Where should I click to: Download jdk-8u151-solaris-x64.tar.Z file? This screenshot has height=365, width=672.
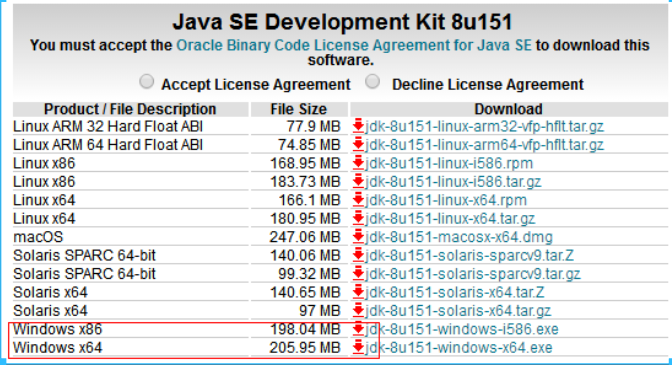pos(455,292)
